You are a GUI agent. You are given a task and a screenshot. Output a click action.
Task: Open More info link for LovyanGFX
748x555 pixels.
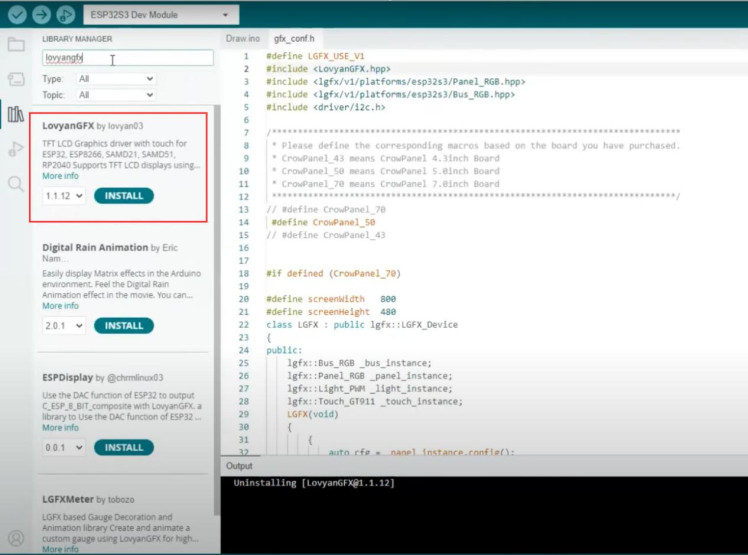click(x=60, y=176)
